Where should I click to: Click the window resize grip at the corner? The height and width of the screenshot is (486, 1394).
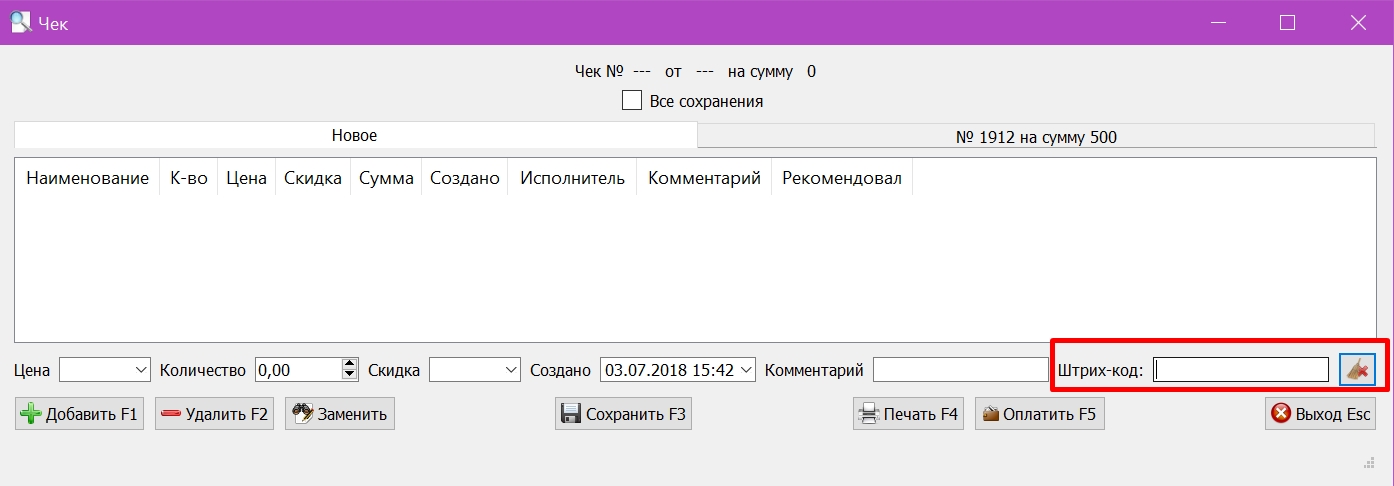click(1369, 461)
